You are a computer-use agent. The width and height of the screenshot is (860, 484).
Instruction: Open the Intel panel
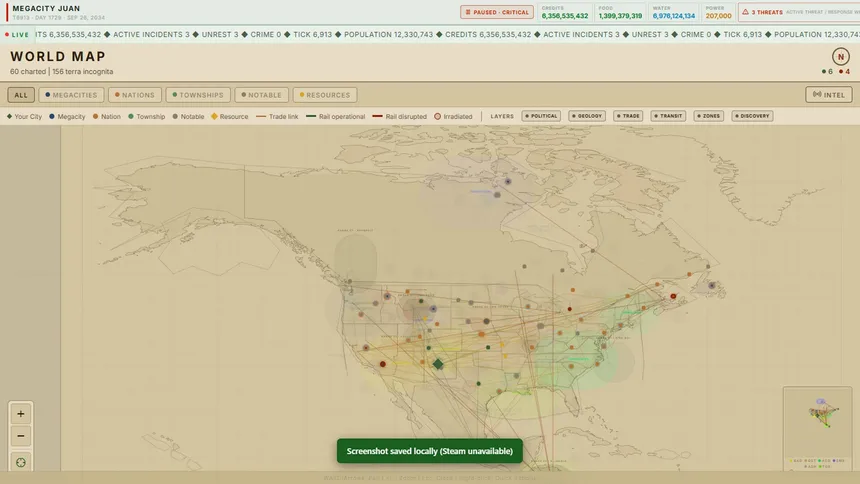pyautogui.click(x=829, y=95)
